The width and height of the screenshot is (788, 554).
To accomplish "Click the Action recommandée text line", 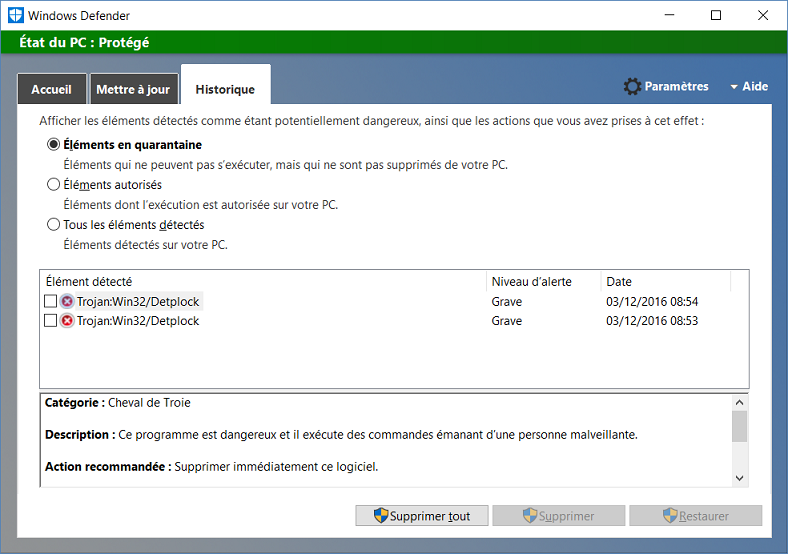I will 212,467.
